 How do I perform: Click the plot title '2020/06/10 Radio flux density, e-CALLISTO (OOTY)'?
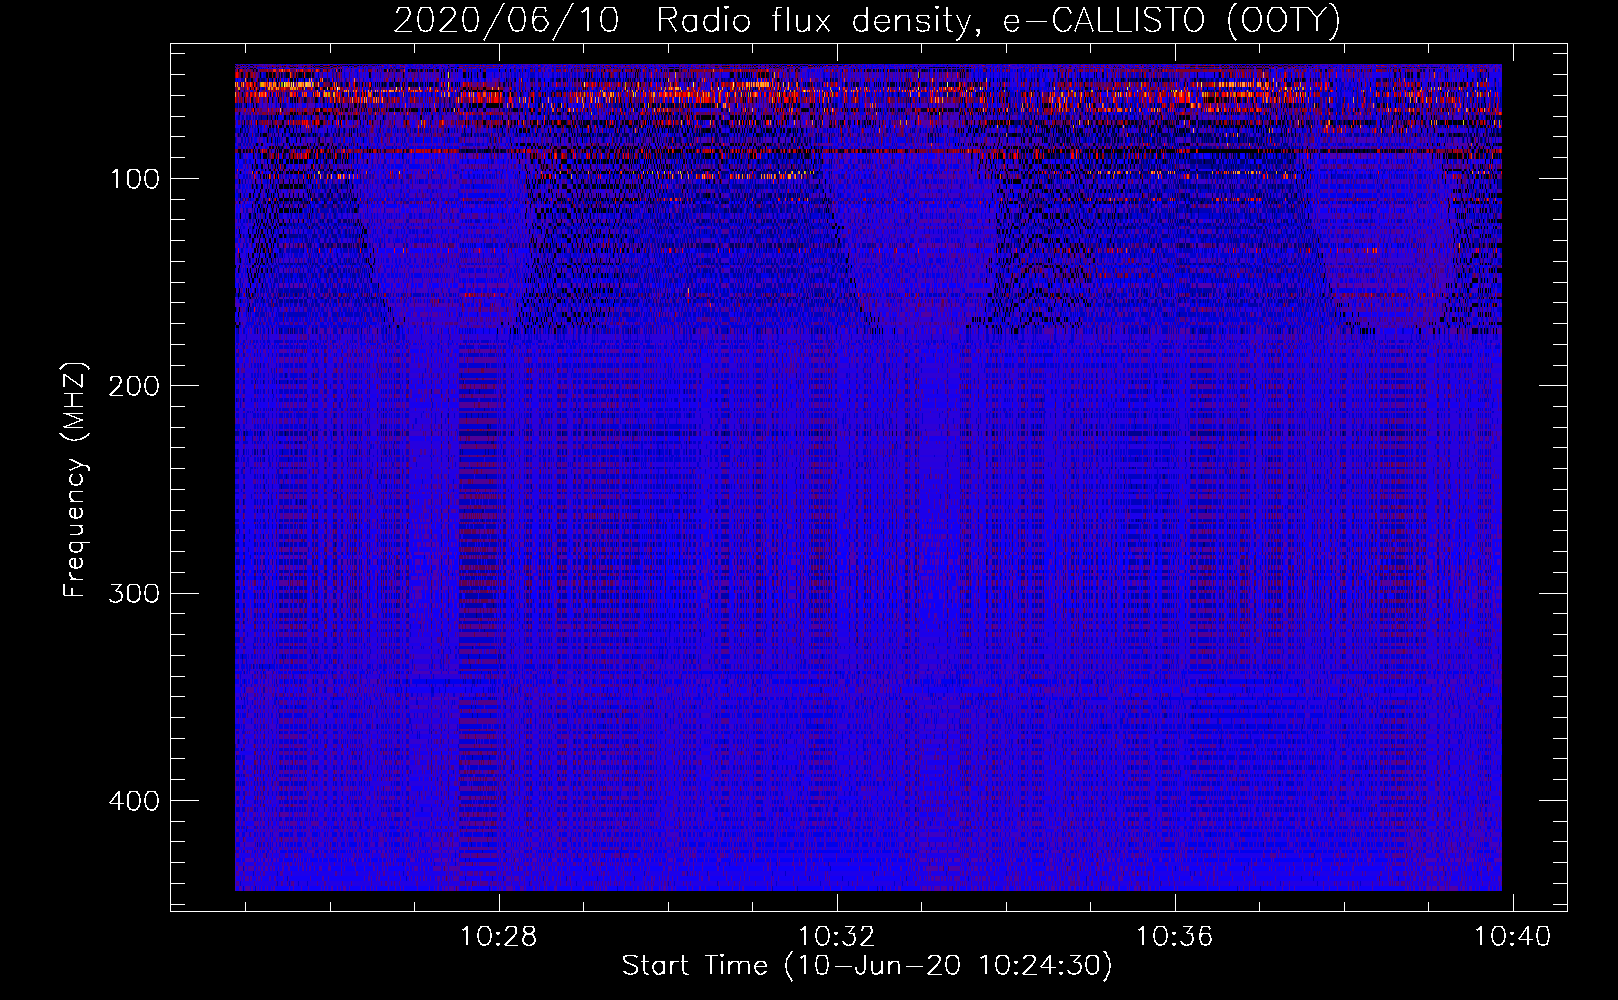click(867, 20)
